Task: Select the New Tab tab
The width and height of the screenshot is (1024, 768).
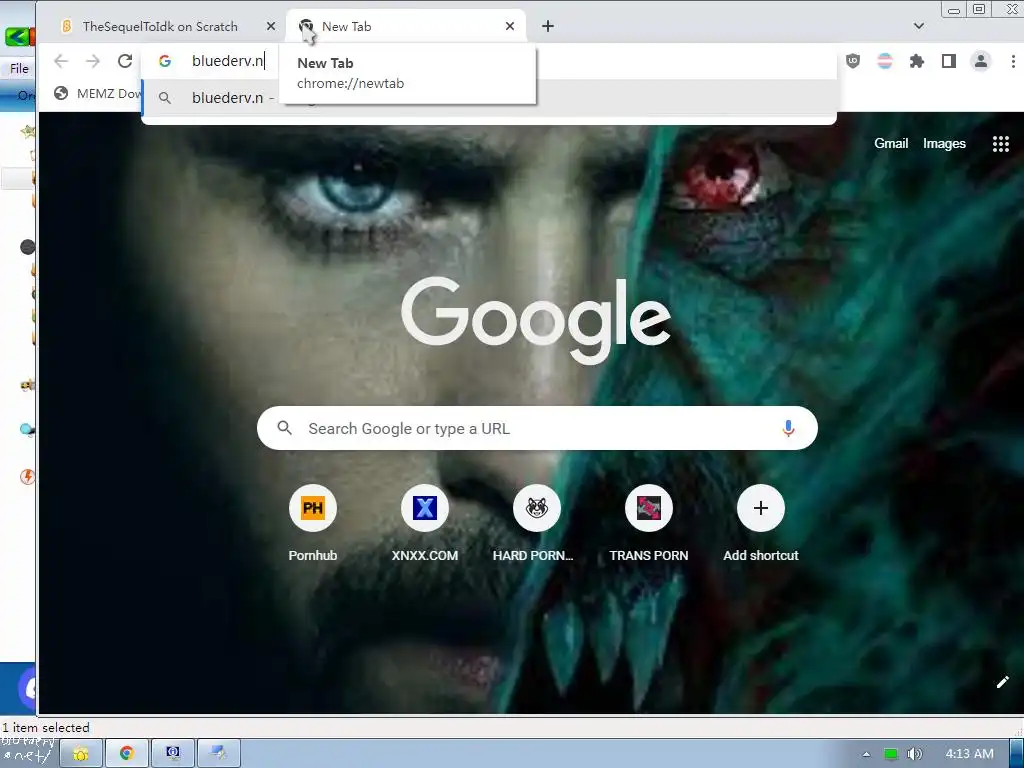Action: (x=405, y=26)
